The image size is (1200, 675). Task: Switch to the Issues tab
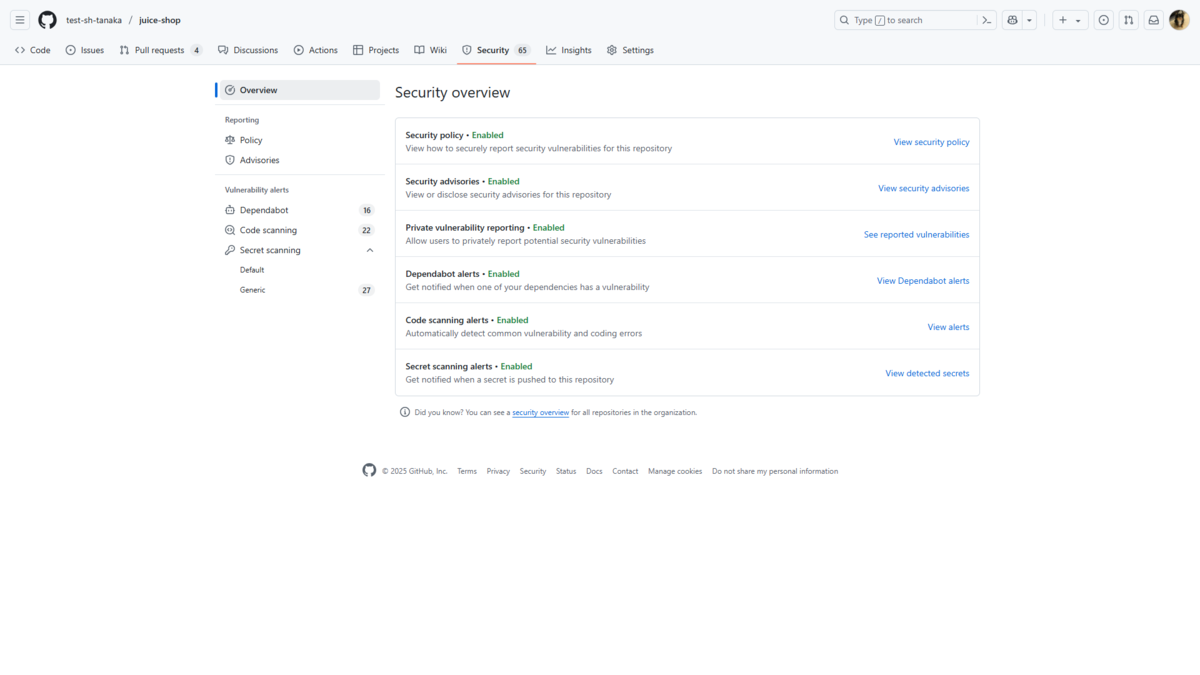pos(85,50)
